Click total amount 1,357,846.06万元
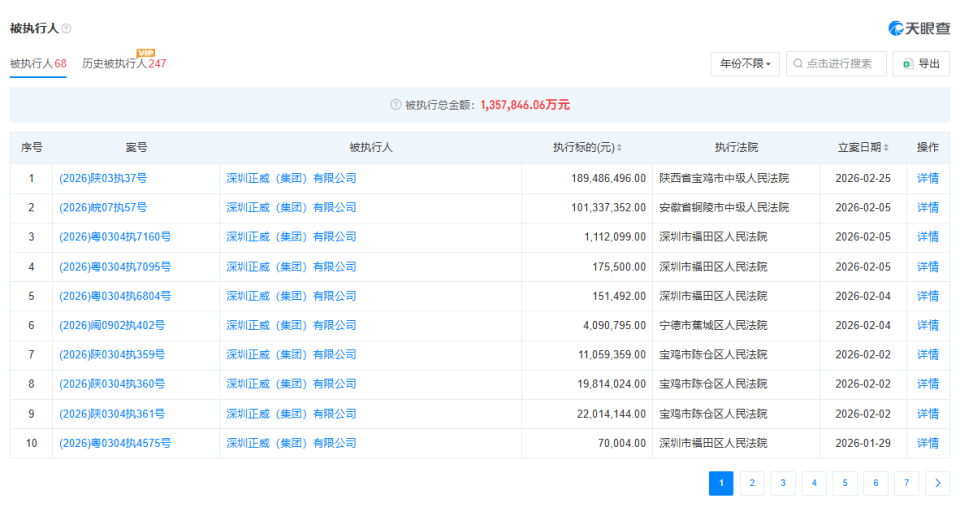The height and width of the screenshot is (516, 960). (x=525, y=105)
